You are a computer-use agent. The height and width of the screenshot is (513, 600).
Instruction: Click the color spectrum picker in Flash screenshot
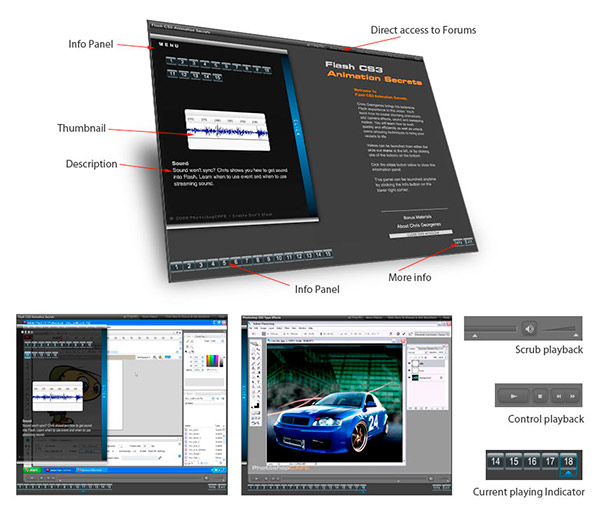(x=212, y=362)
